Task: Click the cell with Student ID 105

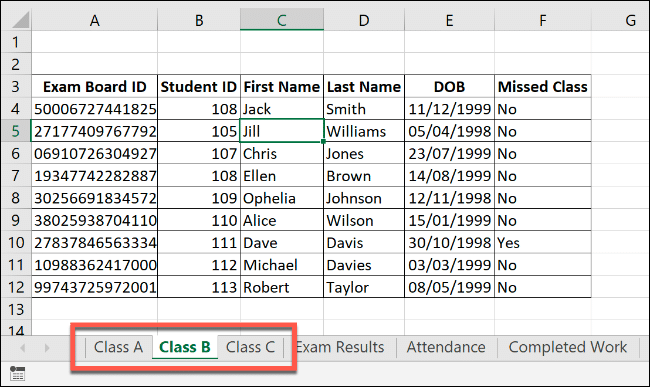Action: [x=199, y=131]
